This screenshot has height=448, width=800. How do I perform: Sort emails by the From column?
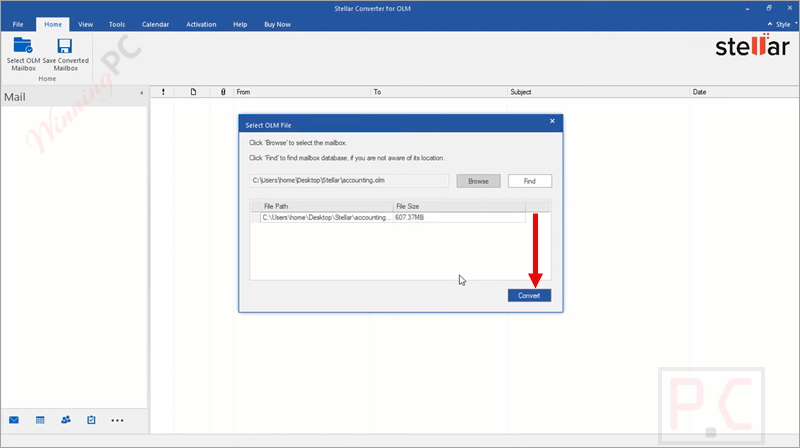pyautogui.click(x=302, y=92)
